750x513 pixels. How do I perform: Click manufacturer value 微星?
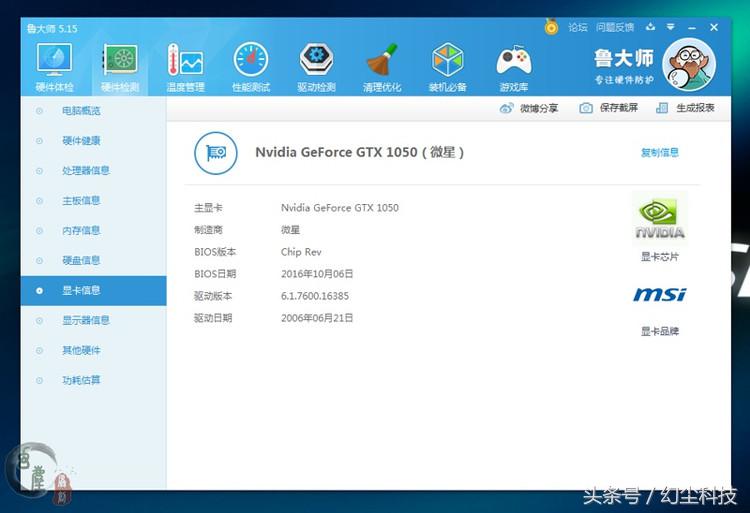[x=290, y=230]
